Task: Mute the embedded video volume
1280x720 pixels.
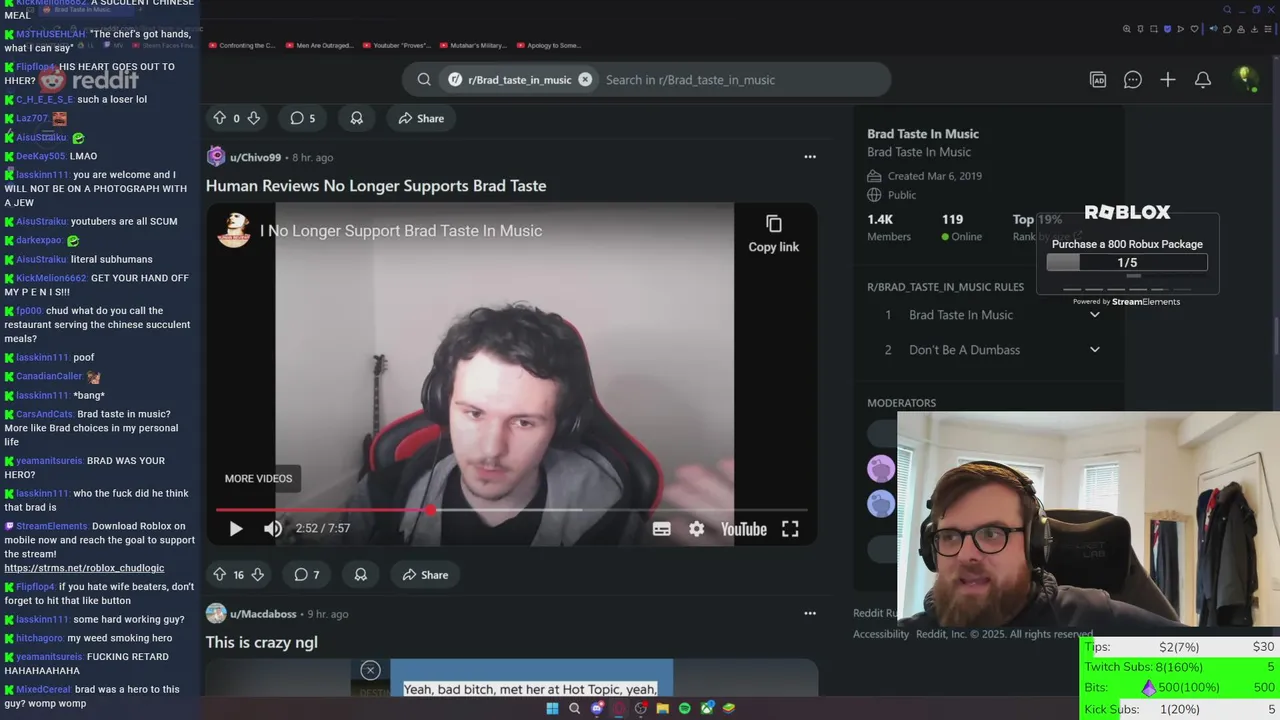Action: [x=273, y=529]
